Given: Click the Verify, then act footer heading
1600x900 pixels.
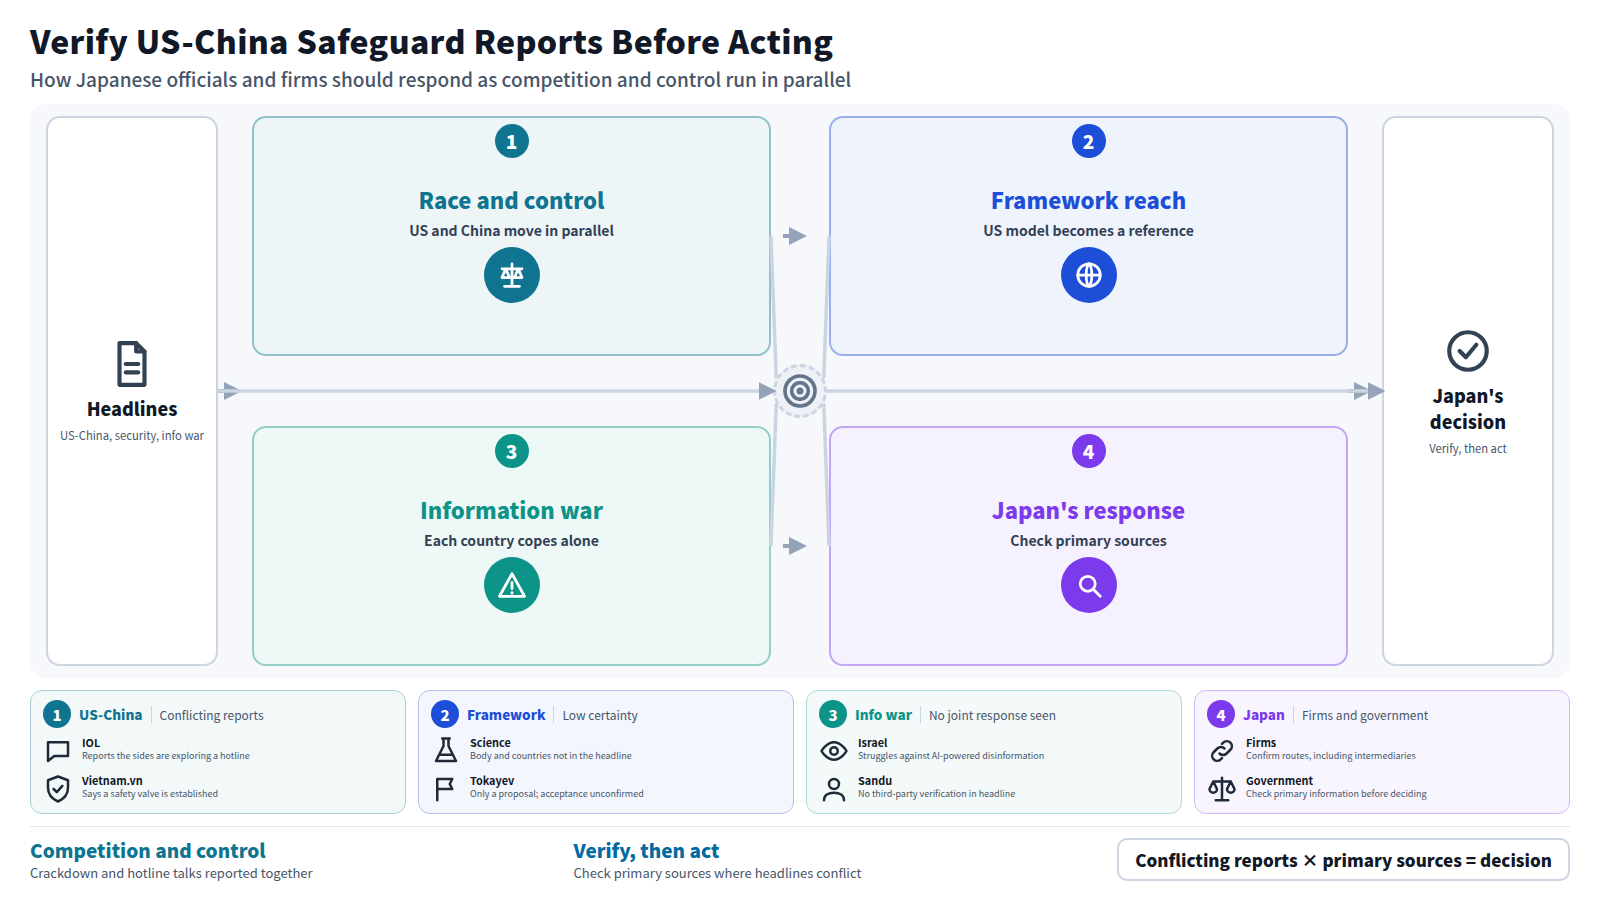Looking at the screenshot, I should point(646,851).
